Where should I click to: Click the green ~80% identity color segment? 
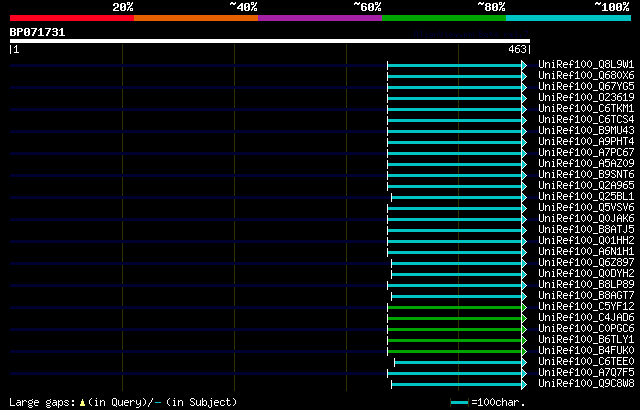[x=444, y=18]
